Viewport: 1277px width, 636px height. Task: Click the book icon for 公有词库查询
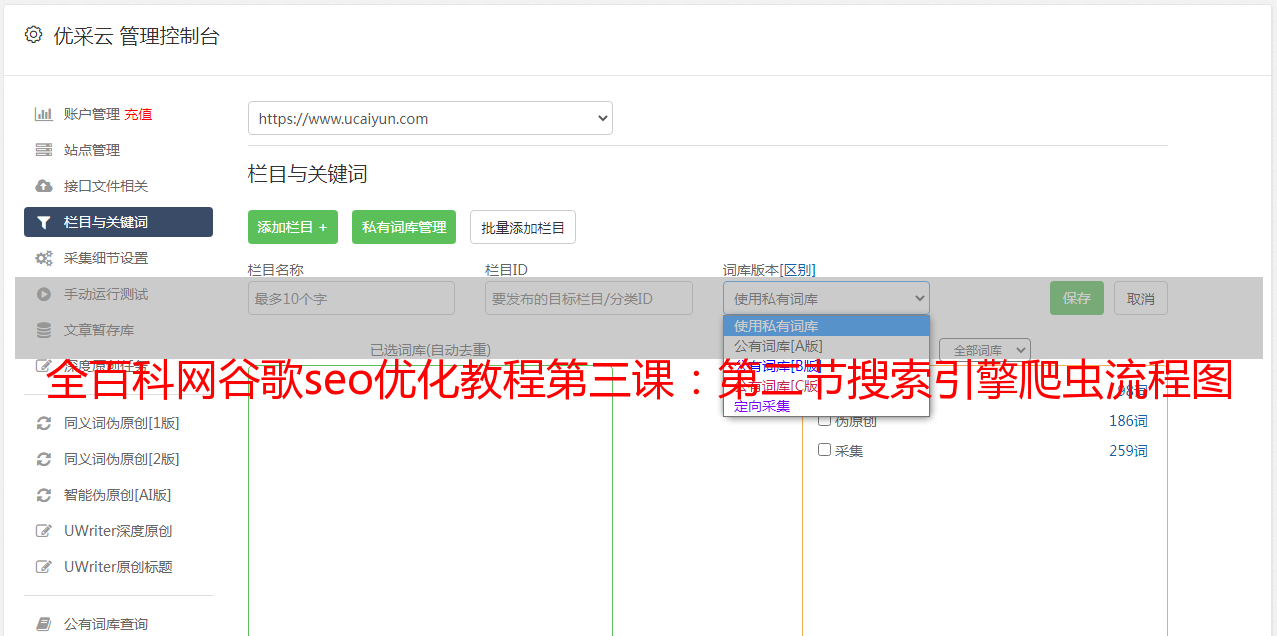click(44, 624)
